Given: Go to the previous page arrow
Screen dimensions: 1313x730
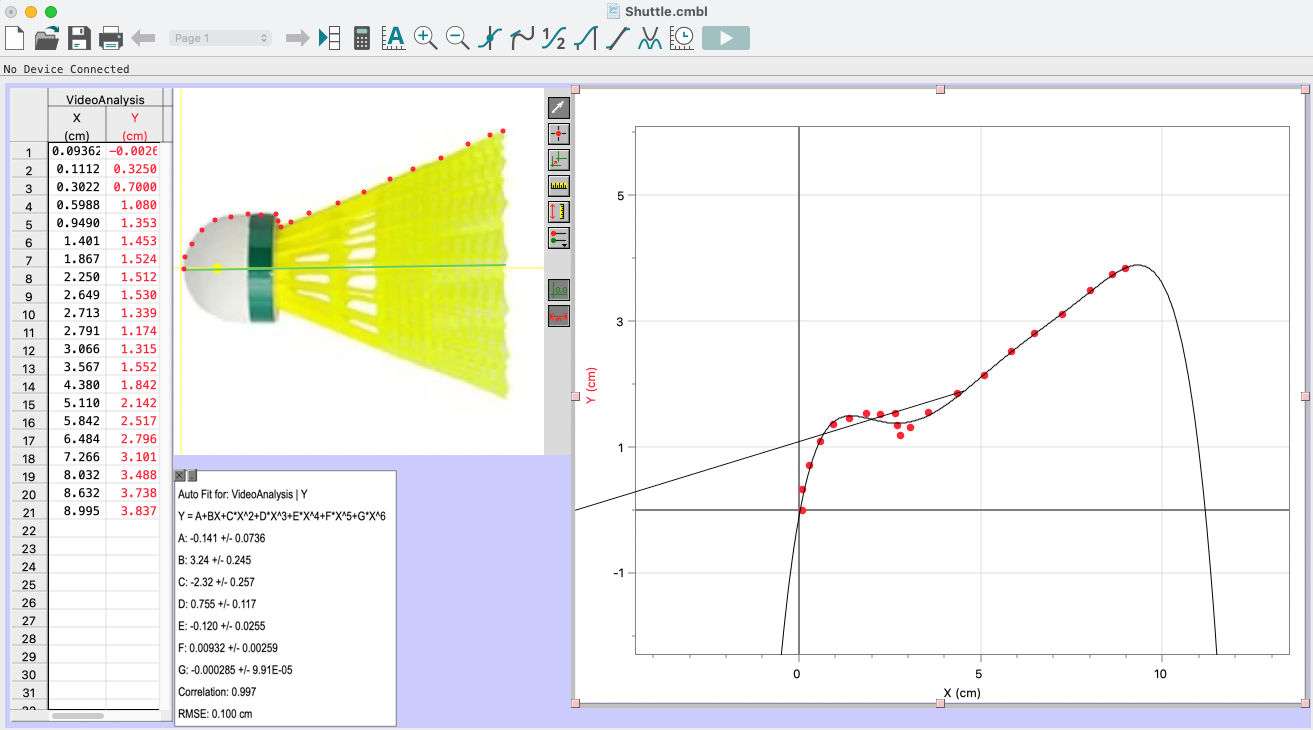Looking at the screenshot, I should click(x=143, y=38).
